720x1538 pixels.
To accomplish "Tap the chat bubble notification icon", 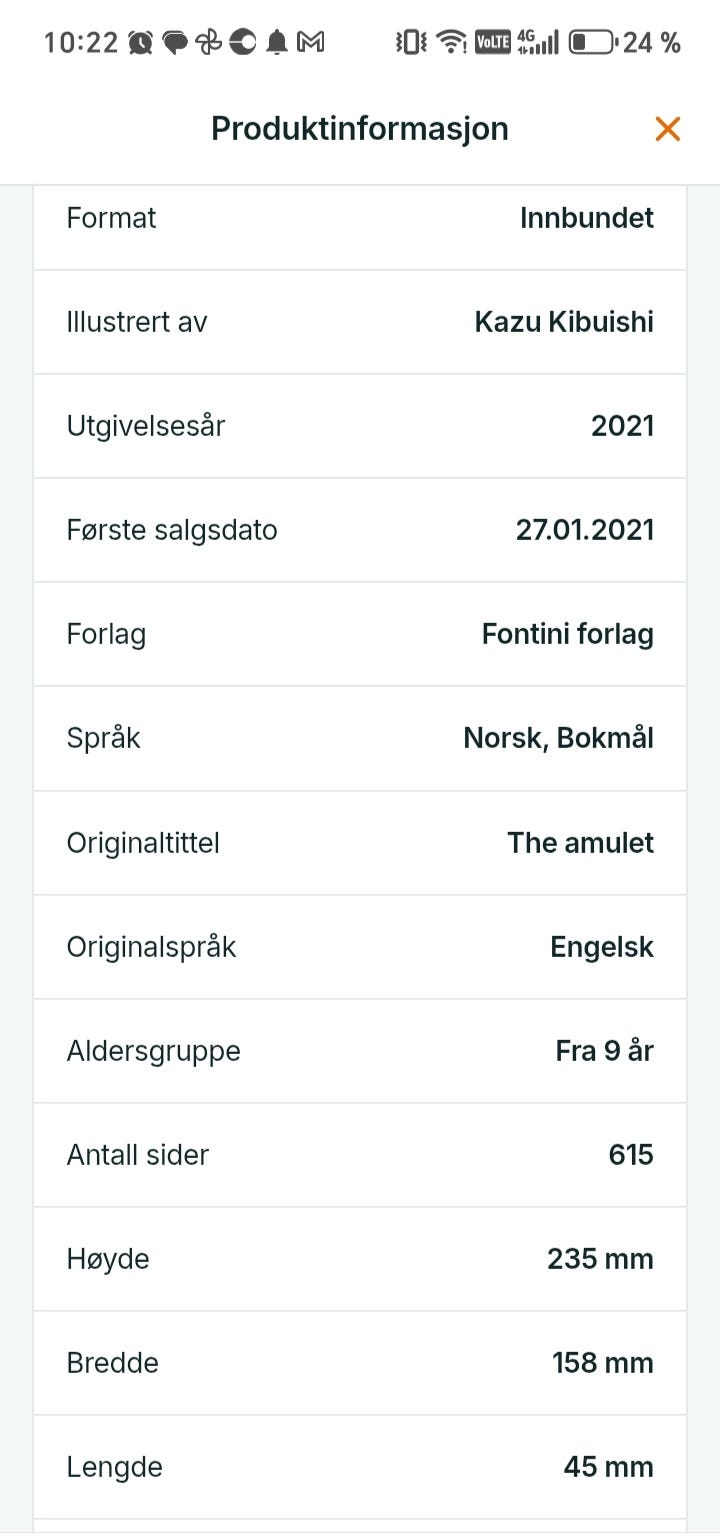I will coord(175,42).
